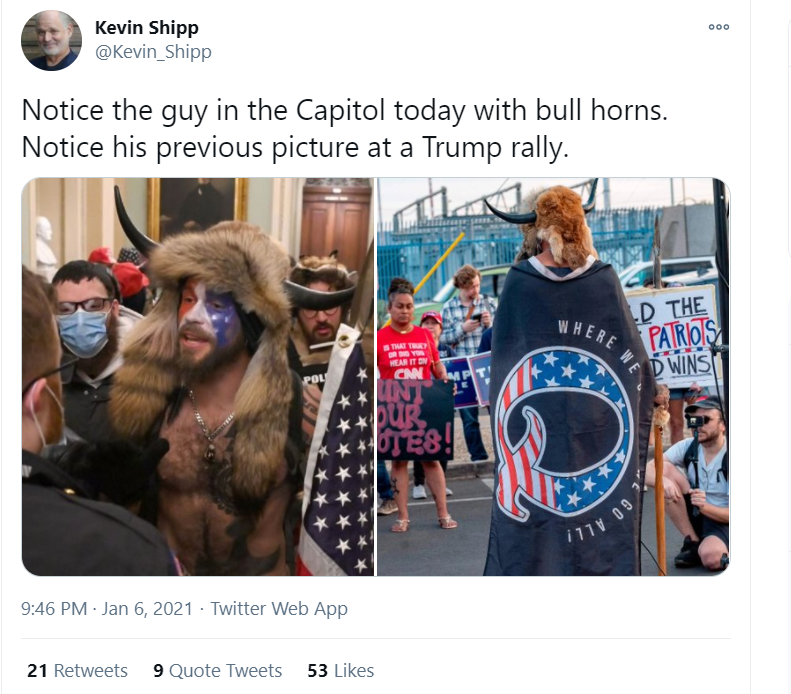This screenshot has height=694, width=791.
Task: Open the Kevin Shipp display name link
Action: tap(147, 28)
